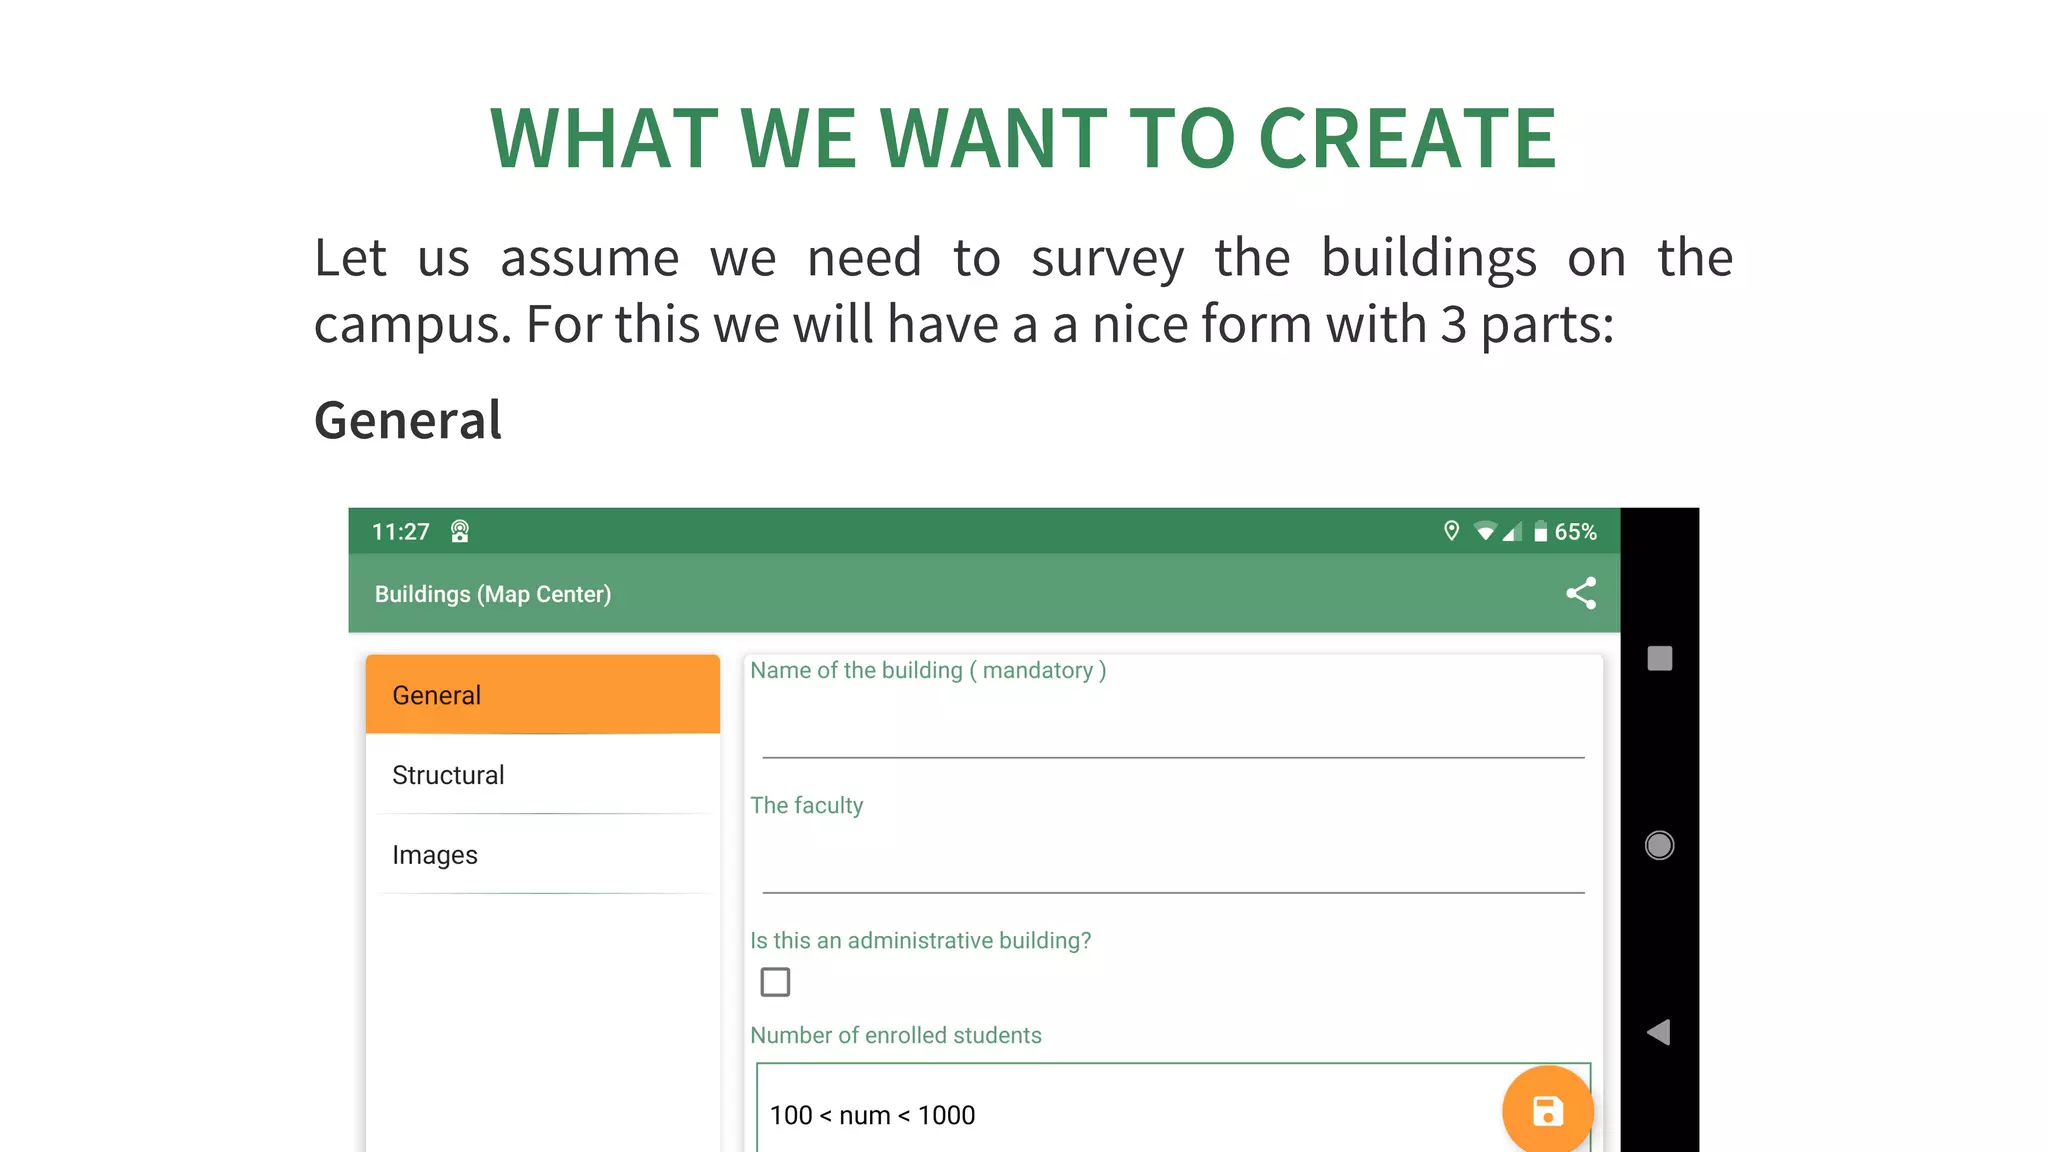Image resolution: width=2048 pixels, height=1152 pixels.
Task: Tap the battery status icon
Action: 1540,531
